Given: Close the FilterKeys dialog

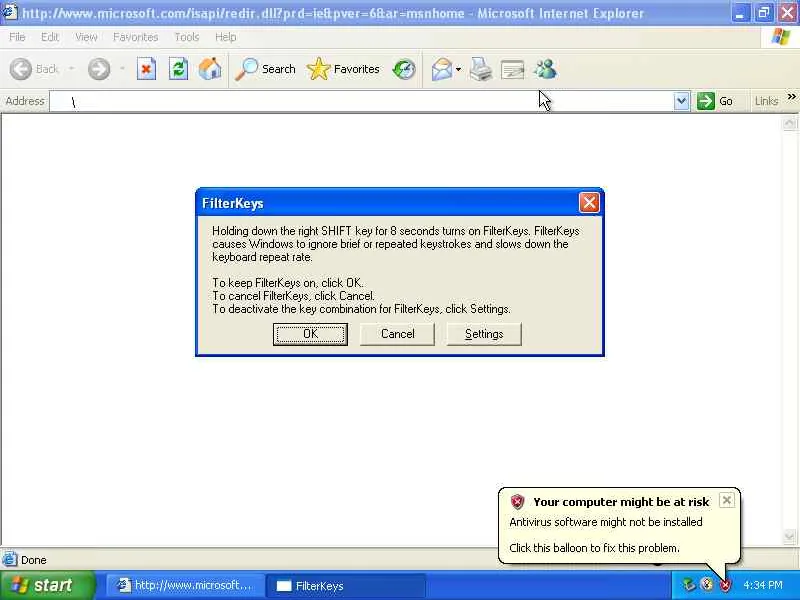Looking at the screenshot, I should click(589, 203).
